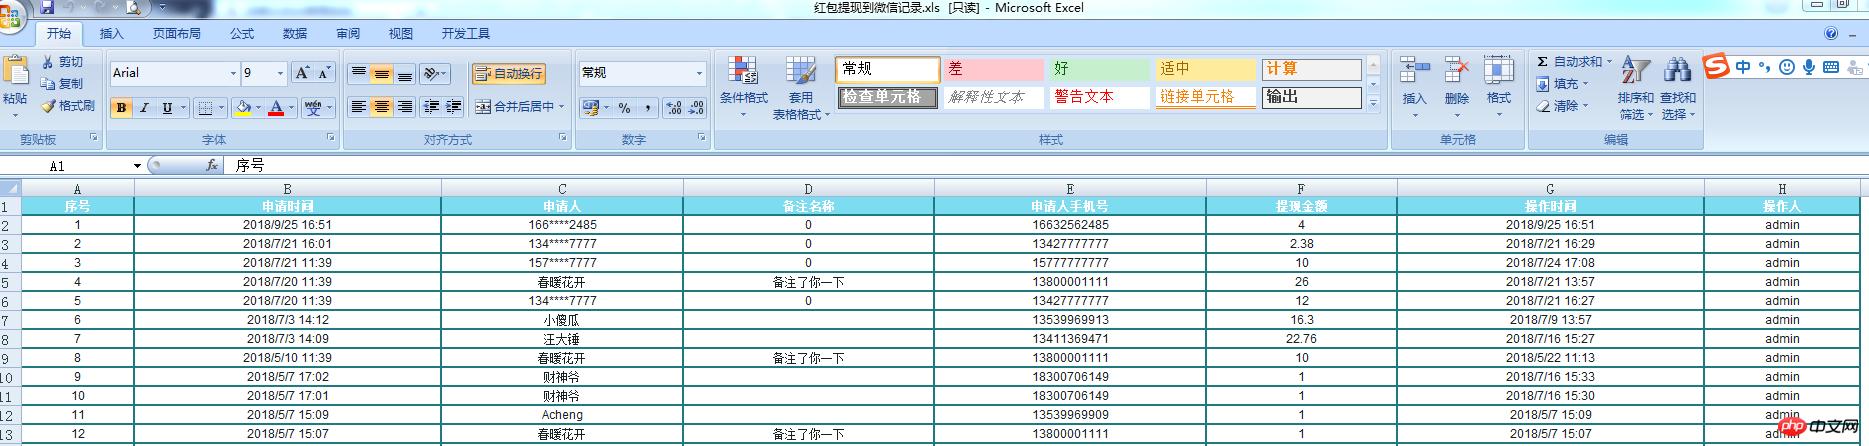This screenshot has width=1869, height=446.
Task: Click the Sort and Filter (排序和筛选) icon
Action: click(1635, 72)
